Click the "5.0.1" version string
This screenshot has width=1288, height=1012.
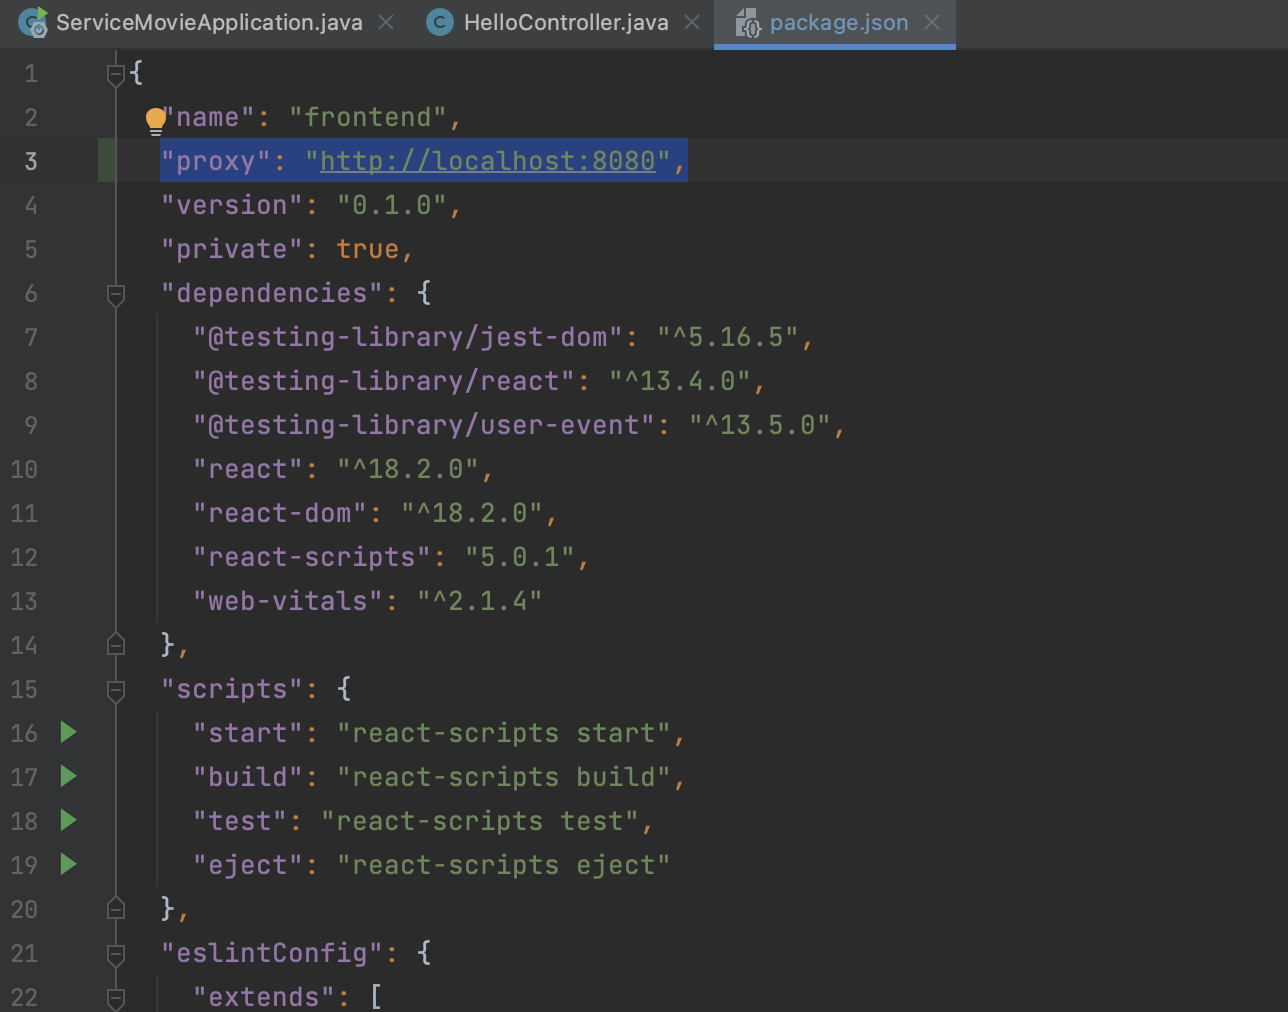520,557
